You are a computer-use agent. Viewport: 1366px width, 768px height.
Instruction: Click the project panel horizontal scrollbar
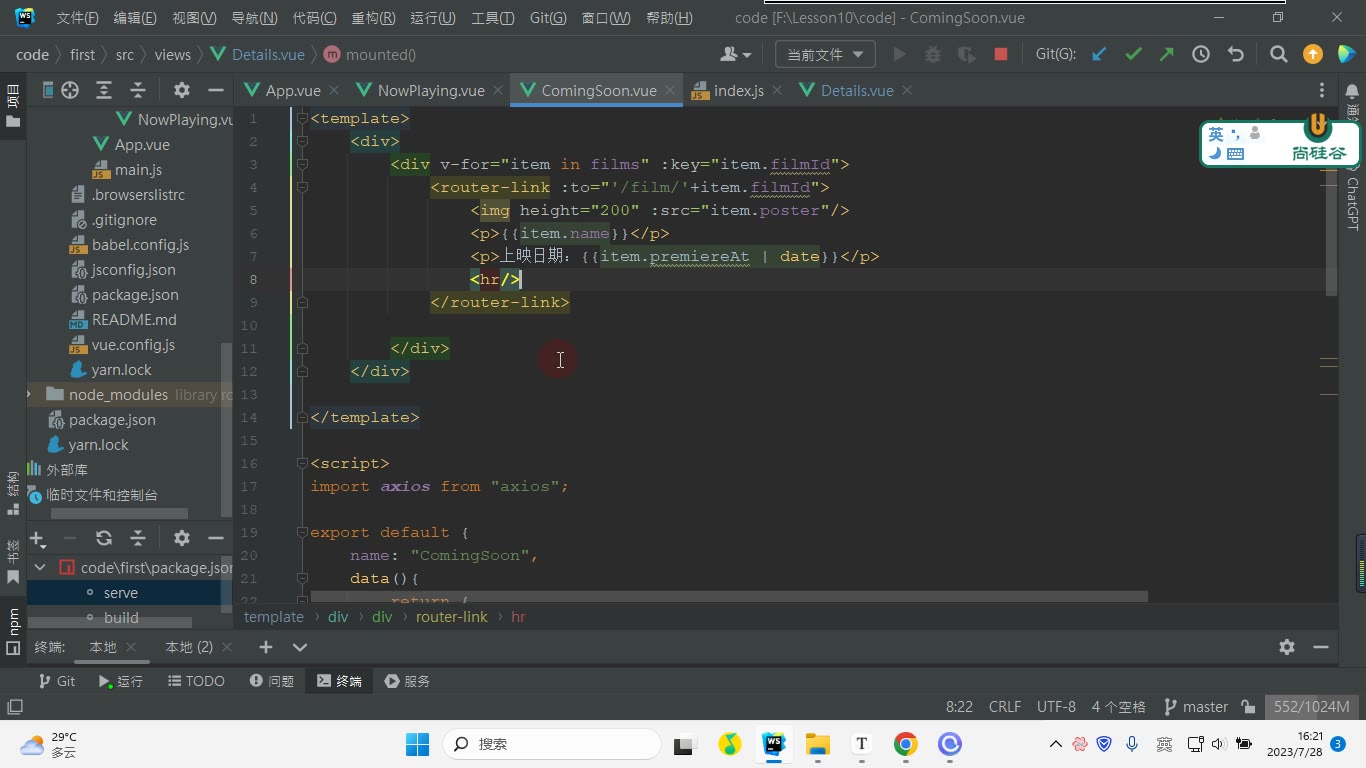click(x=118, y=514)
